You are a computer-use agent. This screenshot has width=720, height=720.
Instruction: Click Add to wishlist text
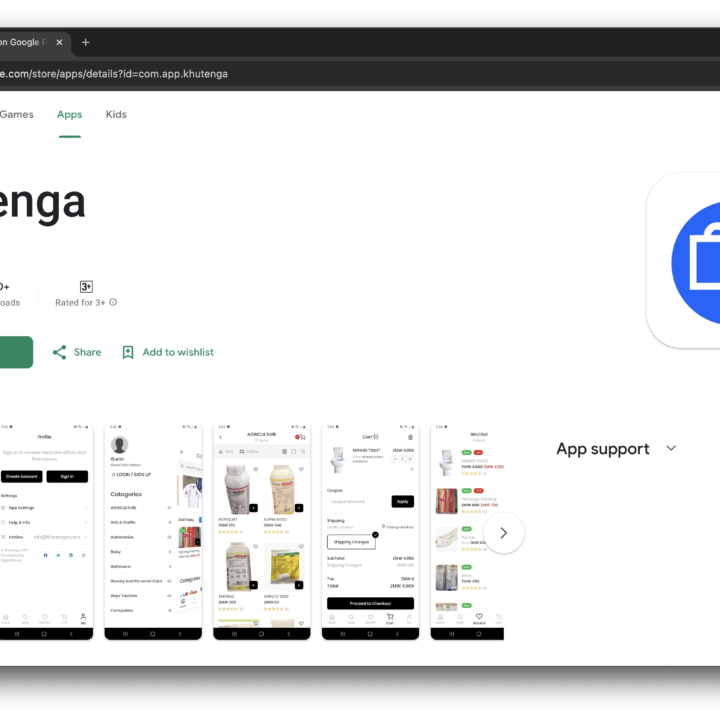[x=178, y=352]
